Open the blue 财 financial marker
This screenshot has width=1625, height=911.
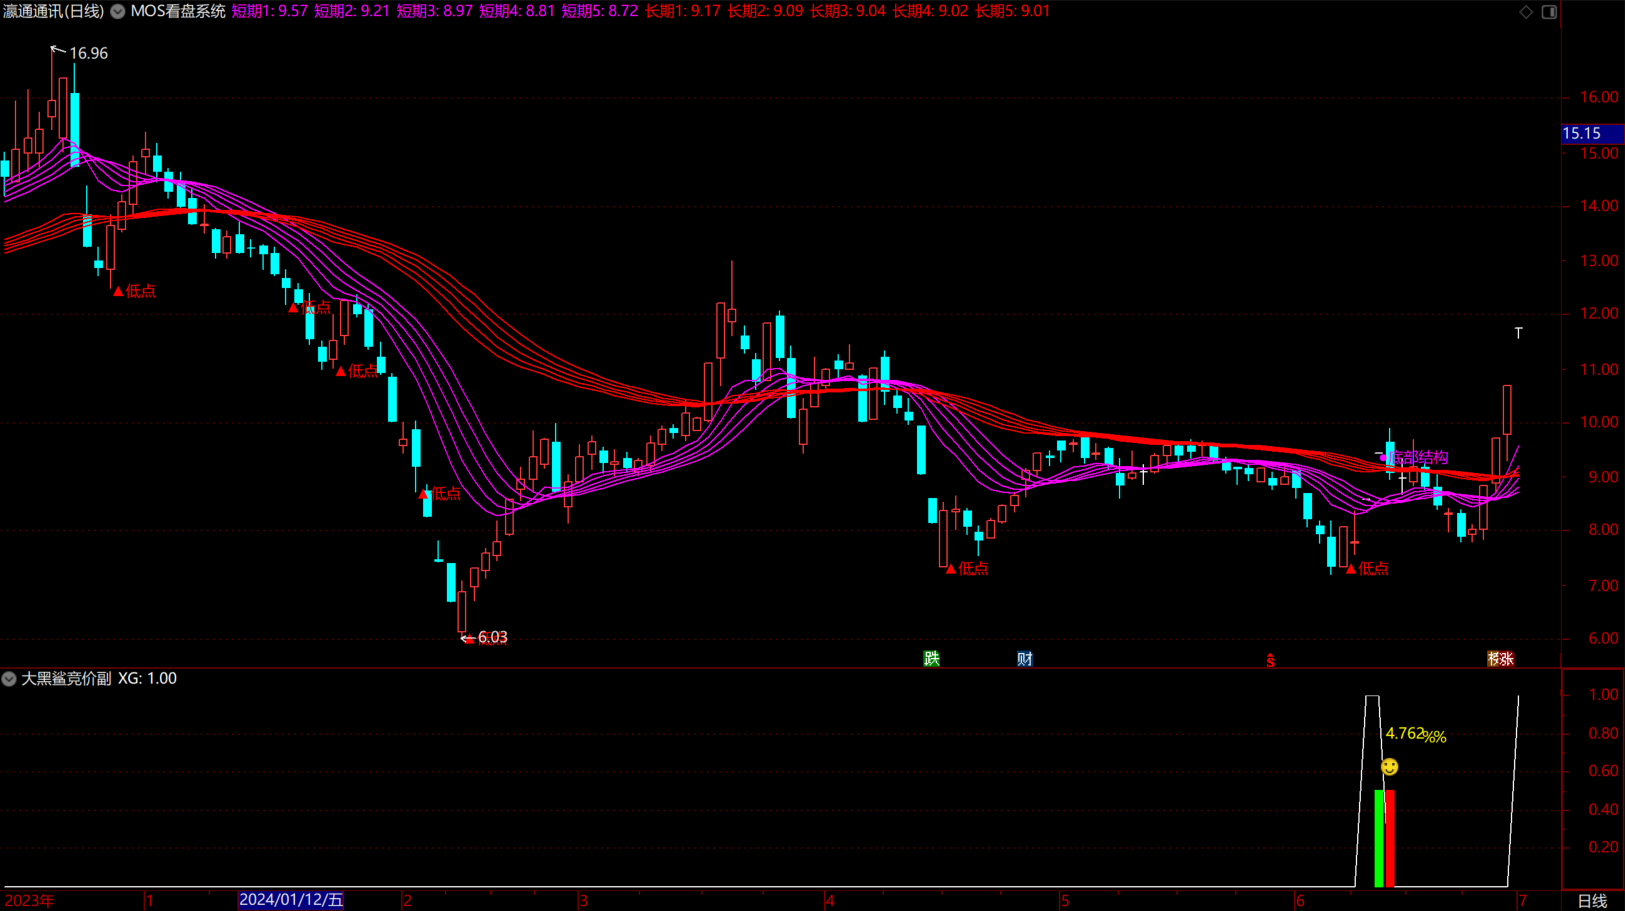point(1025,659)
